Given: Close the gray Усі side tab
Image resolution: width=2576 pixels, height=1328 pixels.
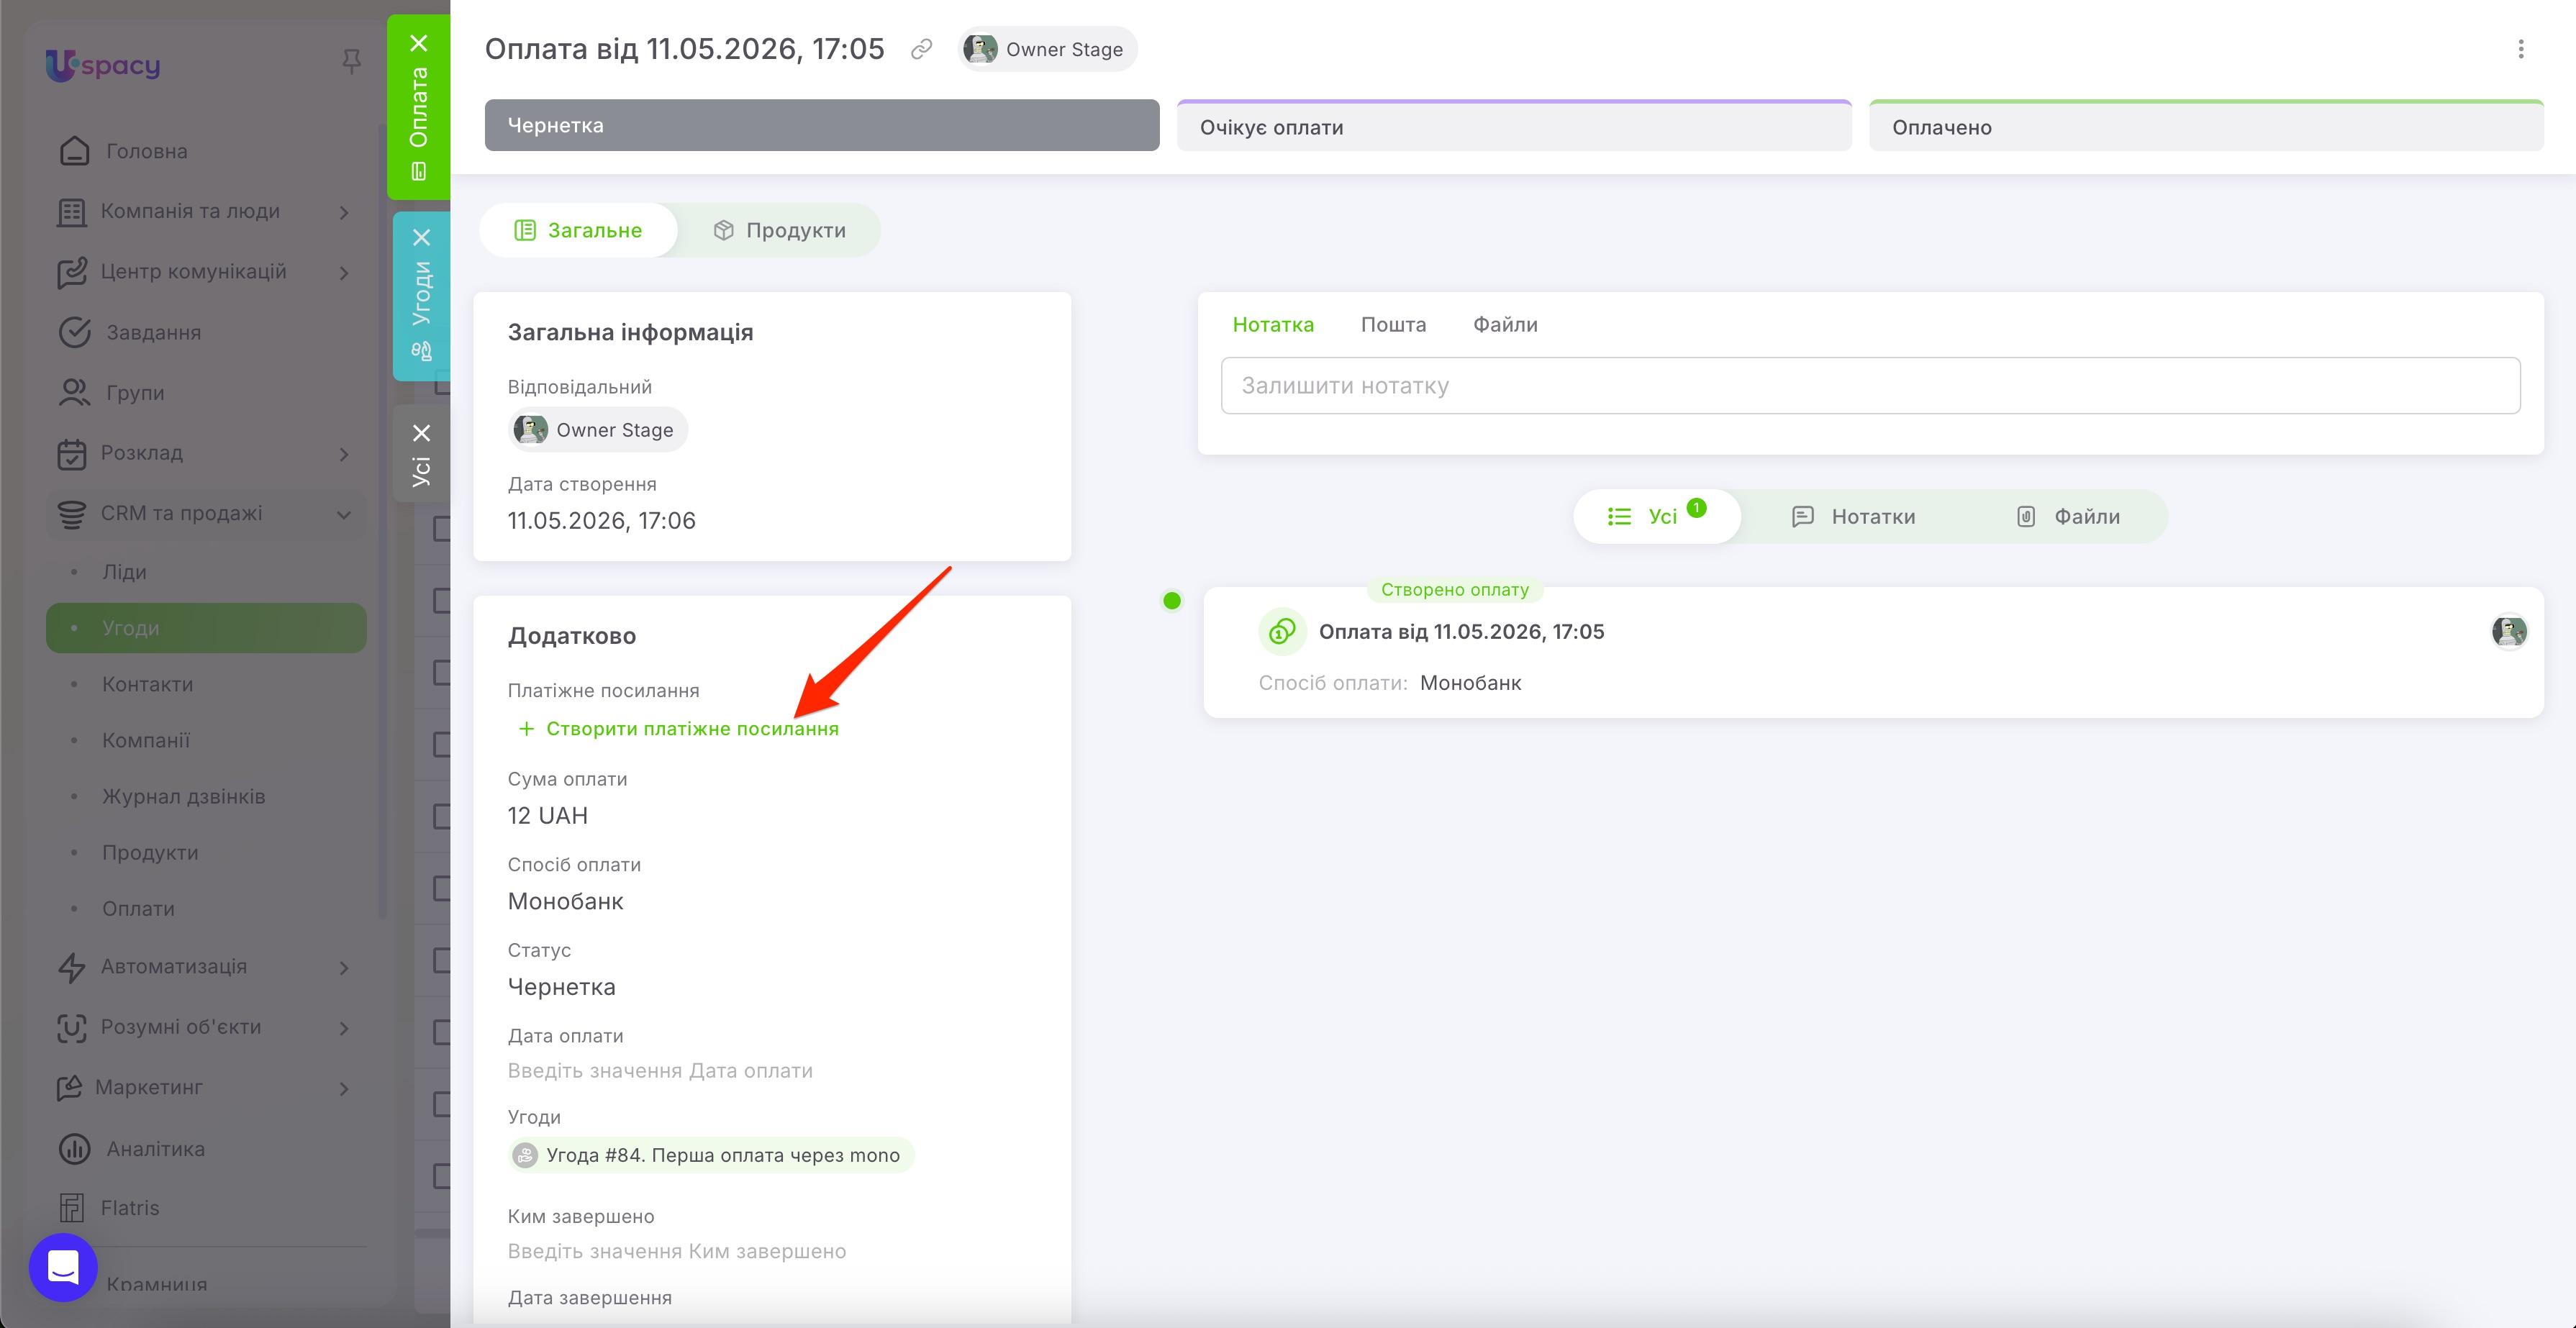Looking at the screenshot, I should tap(421, 433).
